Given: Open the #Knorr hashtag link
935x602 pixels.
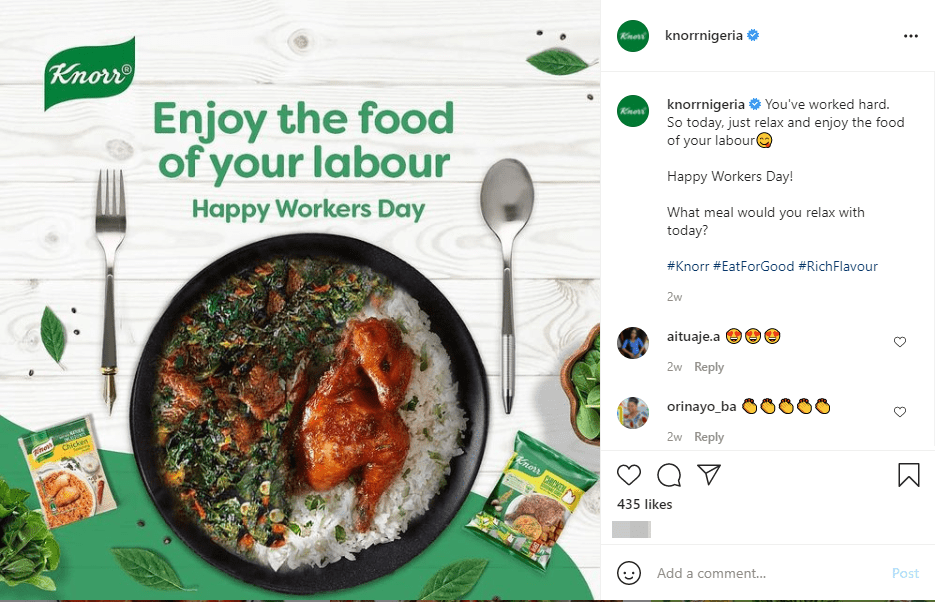Looking at the screenshot, I should [688, 266].
